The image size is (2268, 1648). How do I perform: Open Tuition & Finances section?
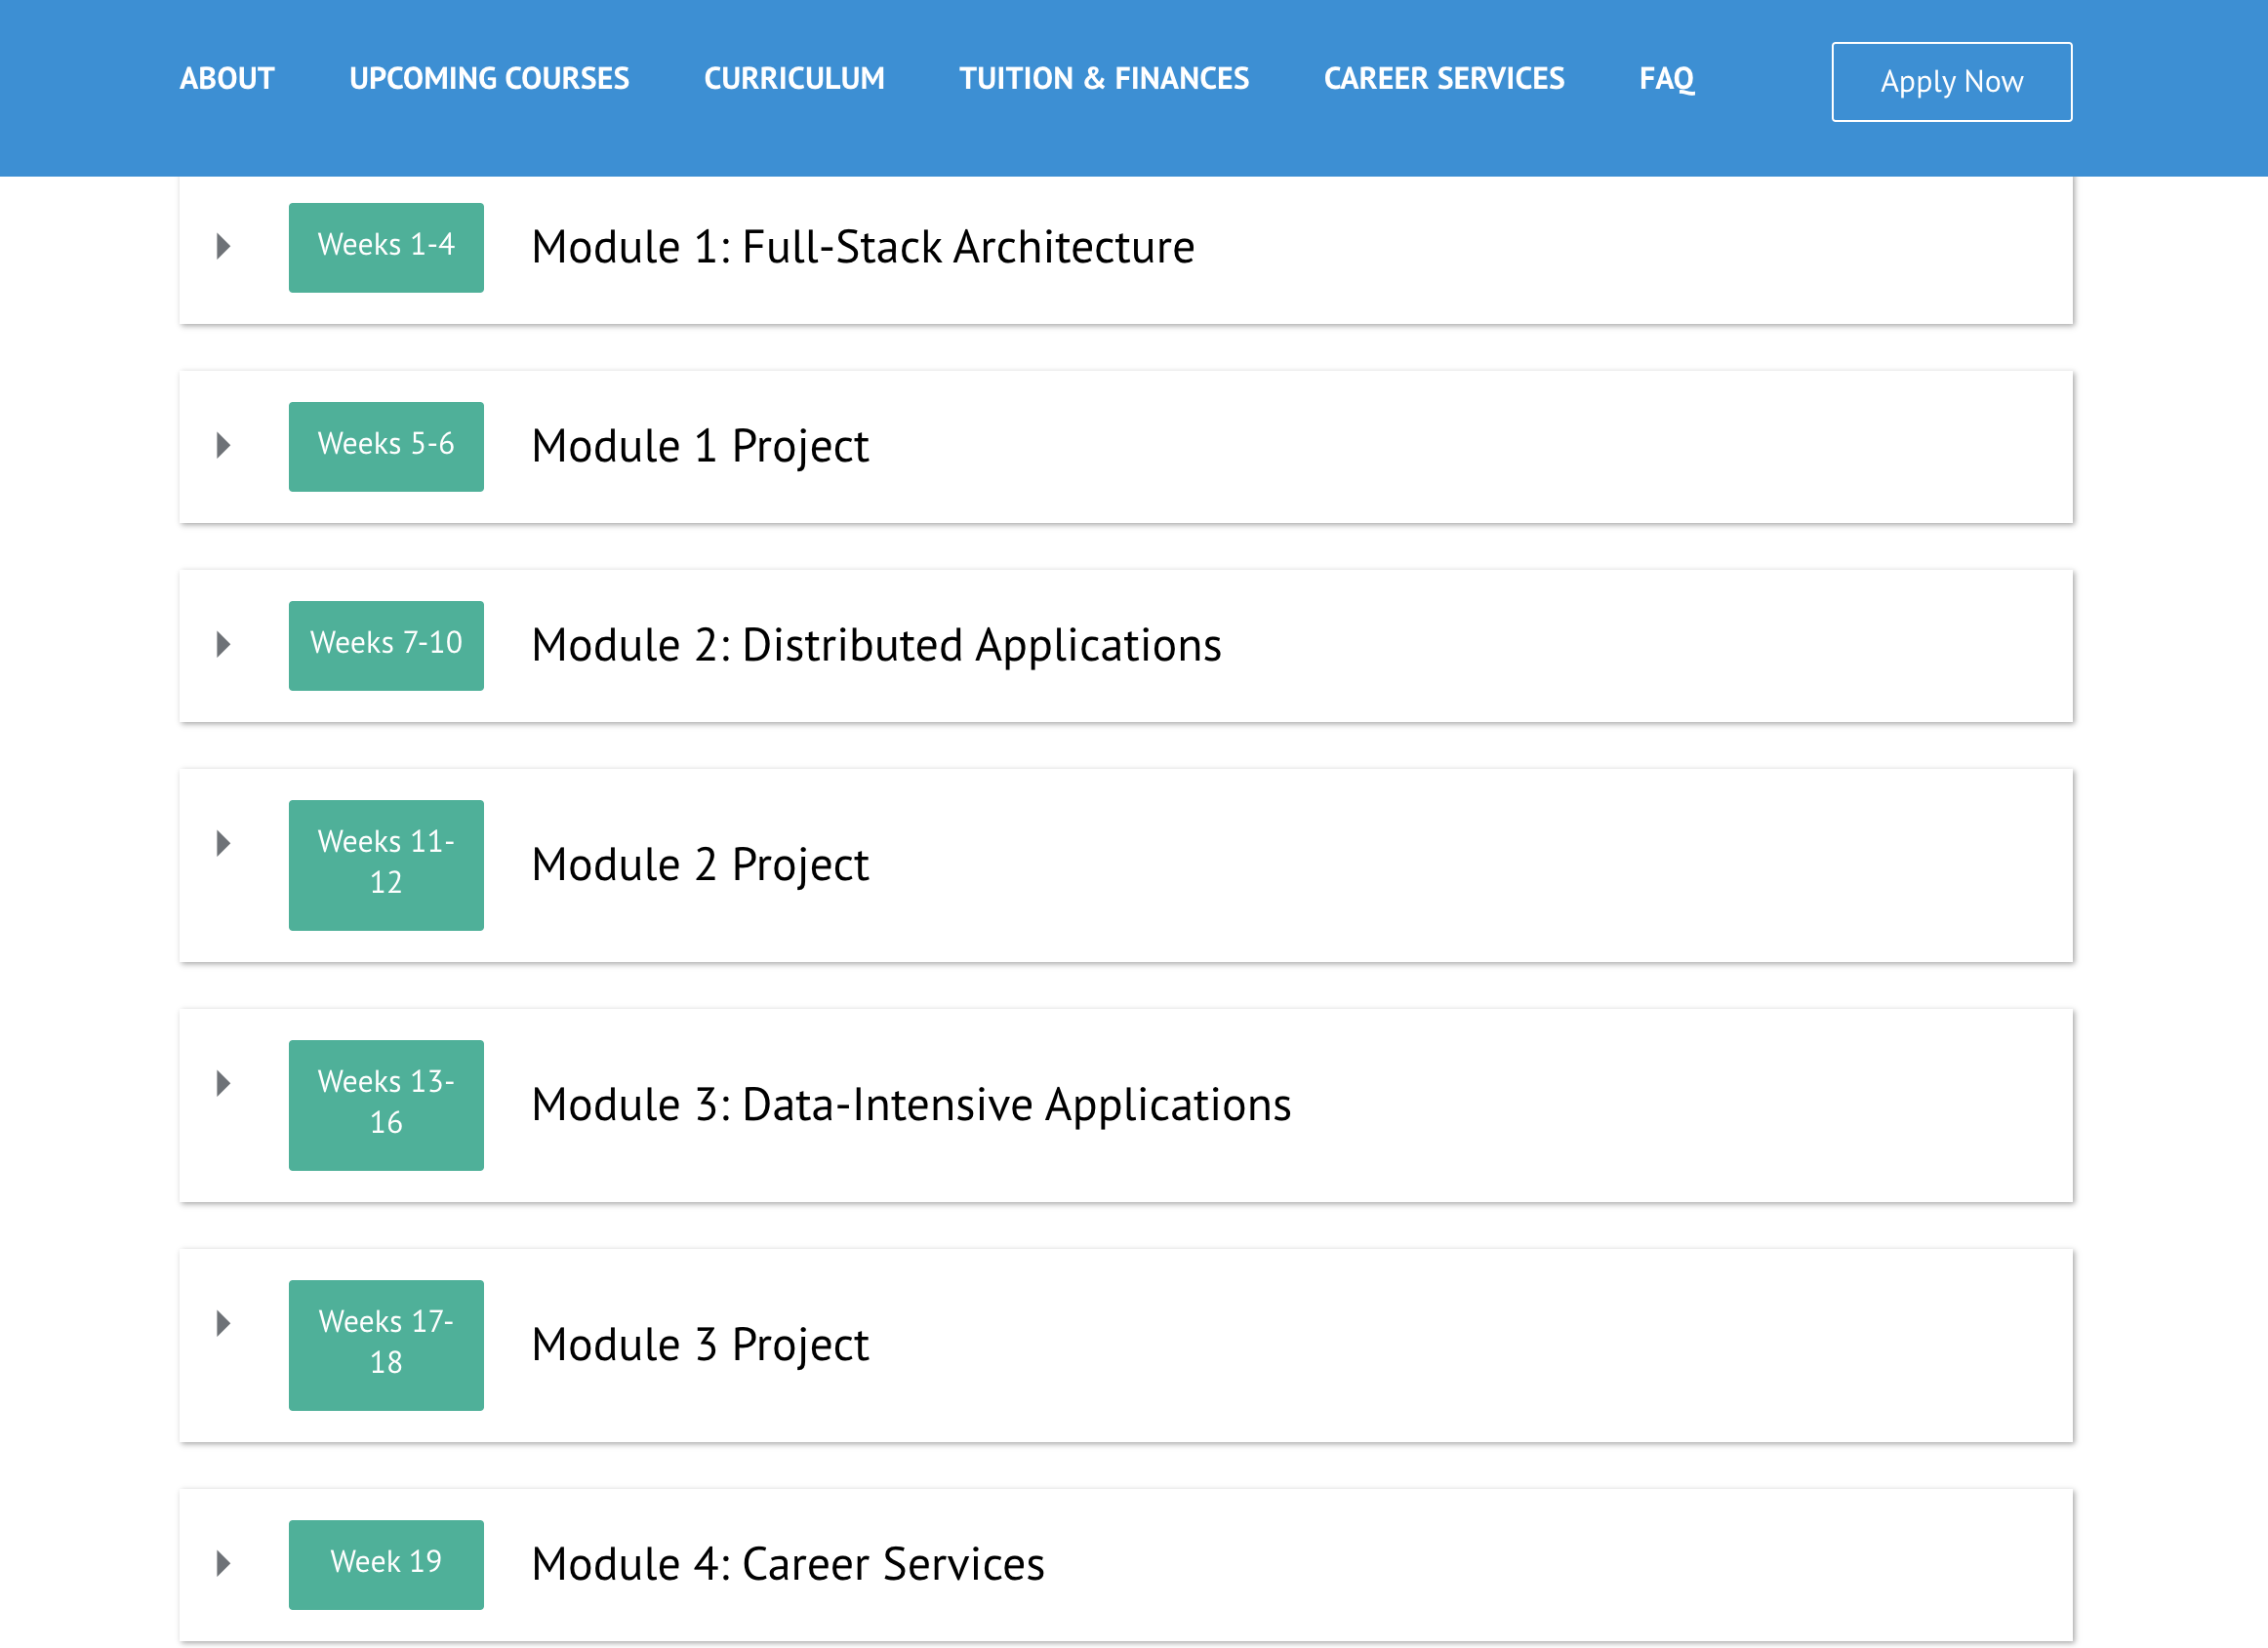(x=1104, y=79)
